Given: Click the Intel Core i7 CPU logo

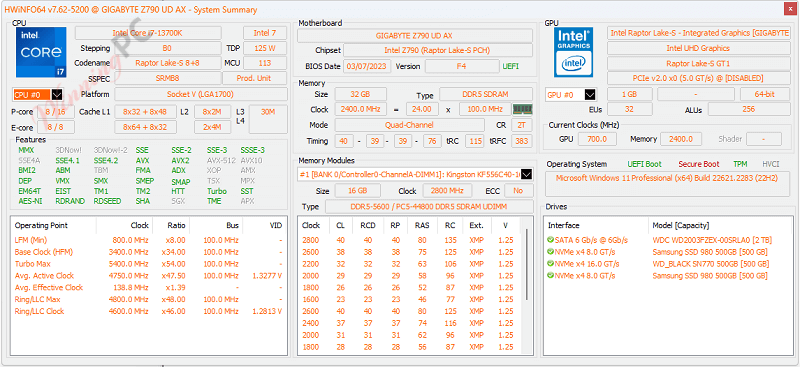Looking at the screenshot, I should 41,52.
